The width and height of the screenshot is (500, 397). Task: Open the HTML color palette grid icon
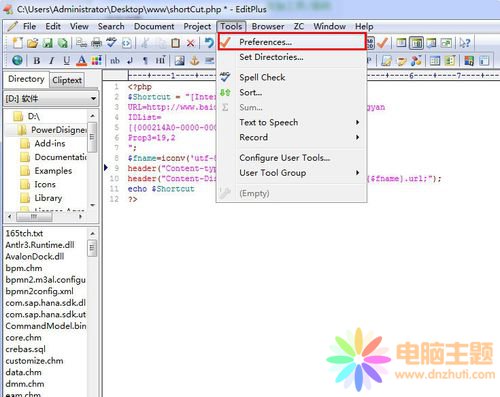coord(97,60)
